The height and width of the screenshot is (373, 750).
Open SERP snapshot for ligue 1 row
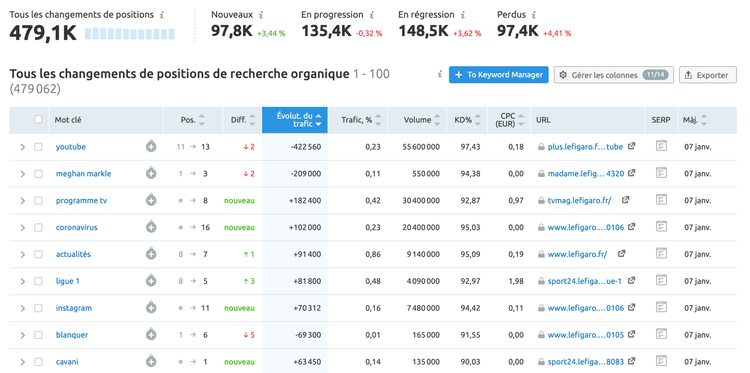click(x=661, y=280)
